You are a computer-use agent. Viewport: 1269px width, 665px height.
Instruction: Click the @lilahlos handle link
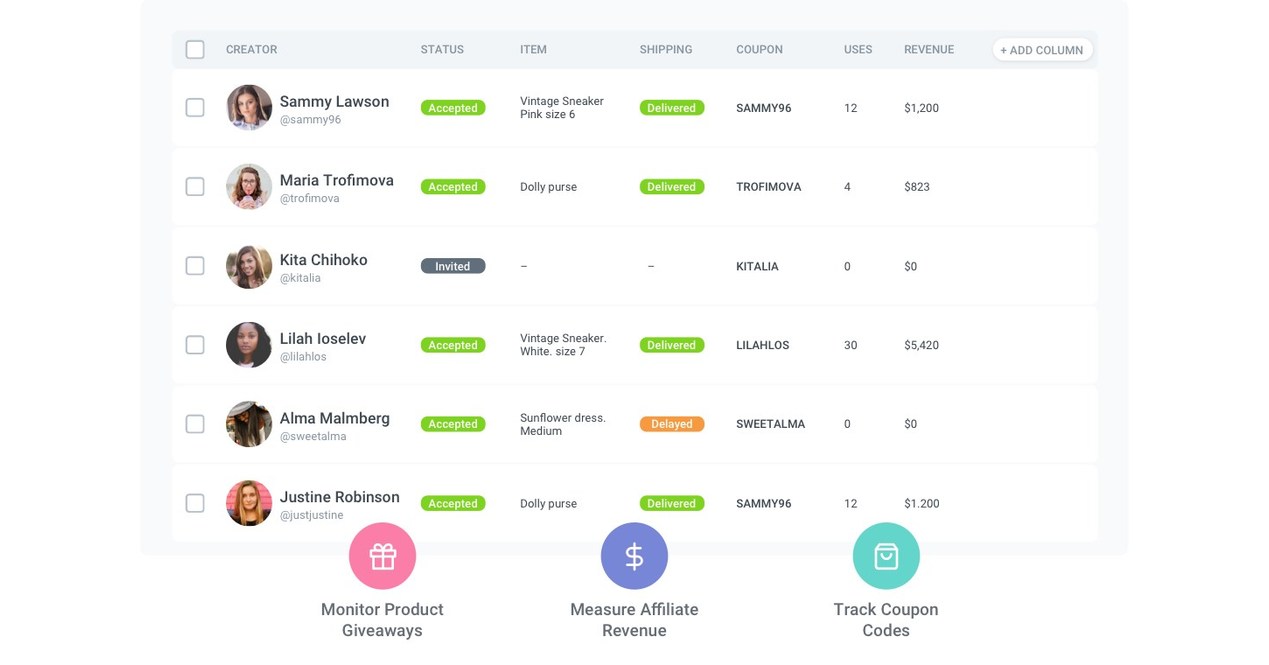(x=303, y=356)
